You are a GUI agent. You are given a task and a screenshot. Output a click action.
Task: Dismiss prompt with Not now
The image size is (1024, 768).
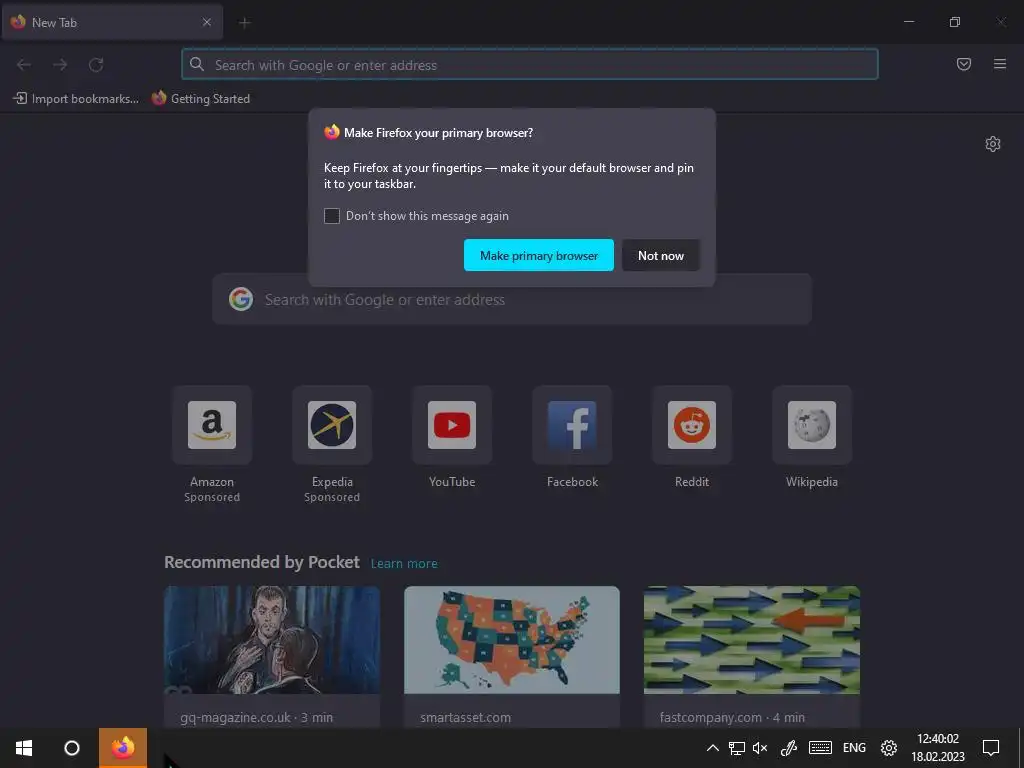click(x=661, y=255)
